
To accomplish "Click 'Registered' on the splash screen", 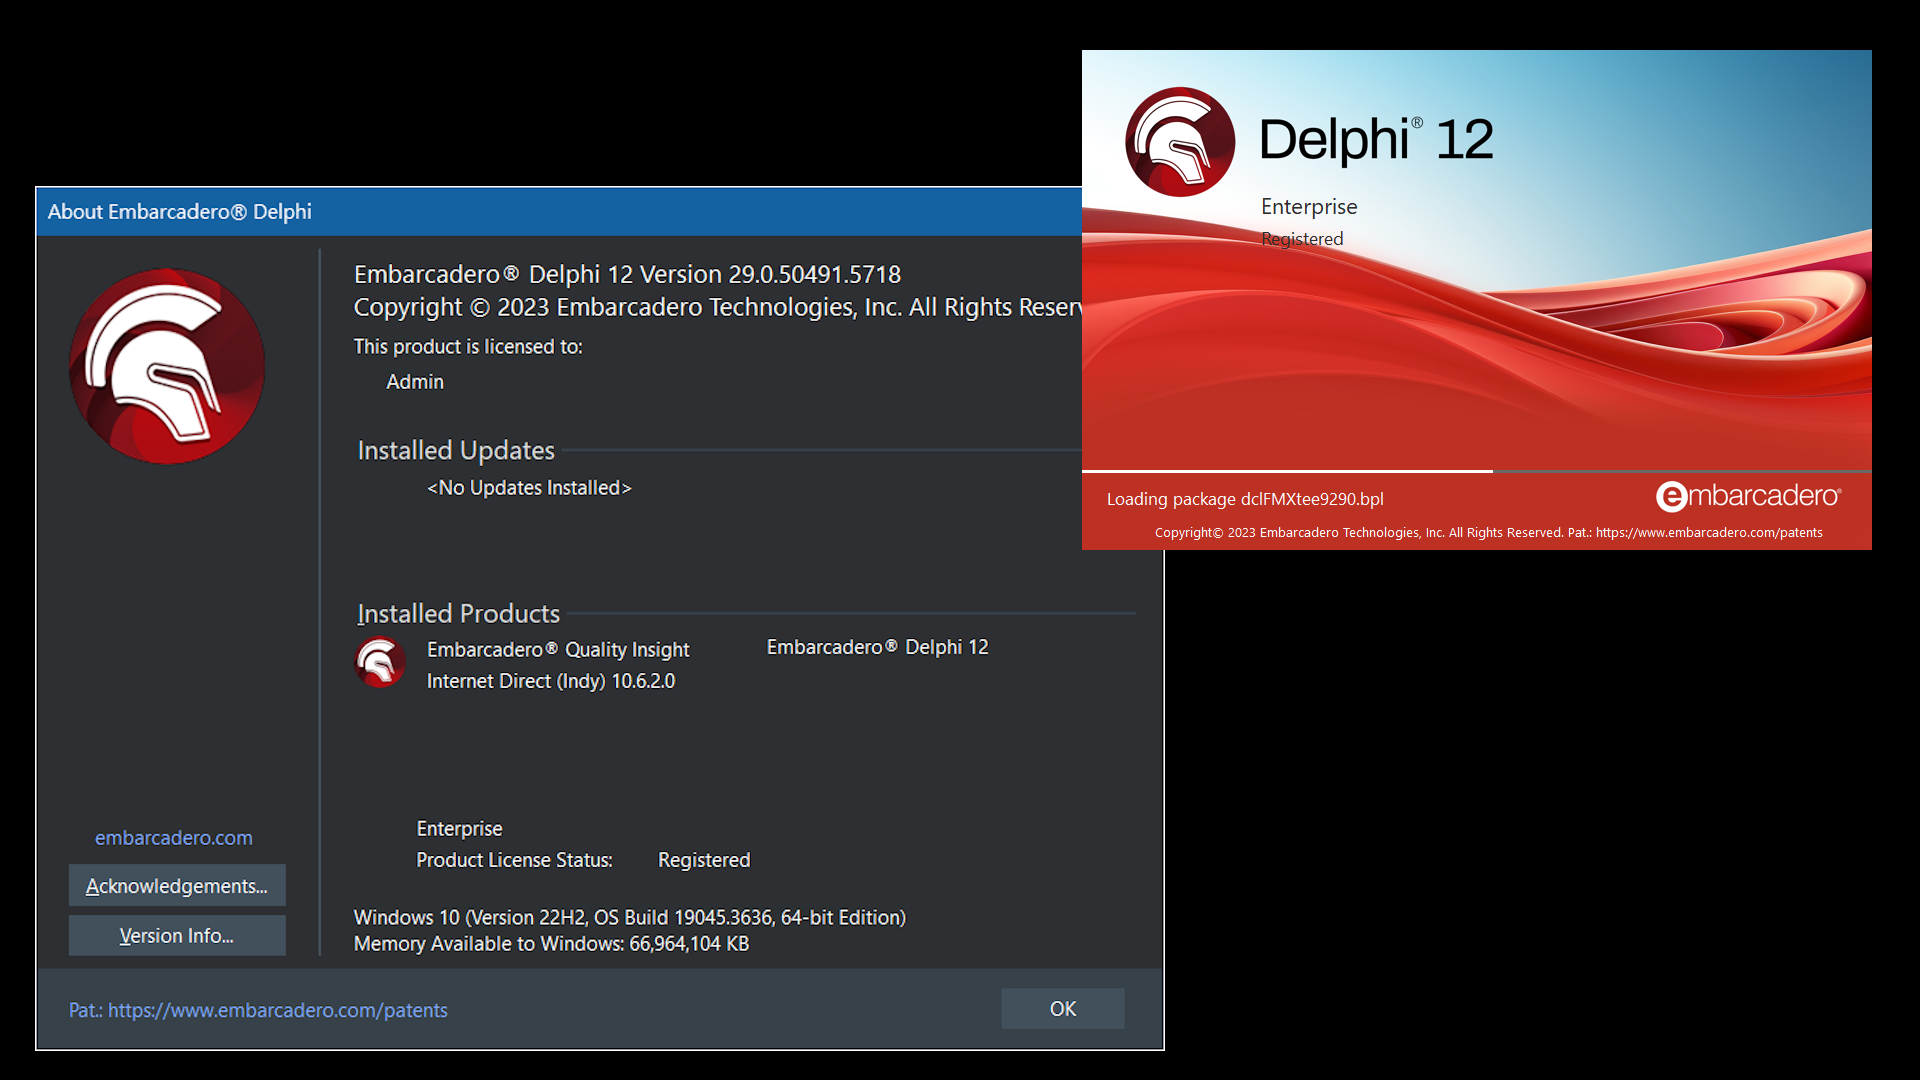I will (x=1302, y=239).
